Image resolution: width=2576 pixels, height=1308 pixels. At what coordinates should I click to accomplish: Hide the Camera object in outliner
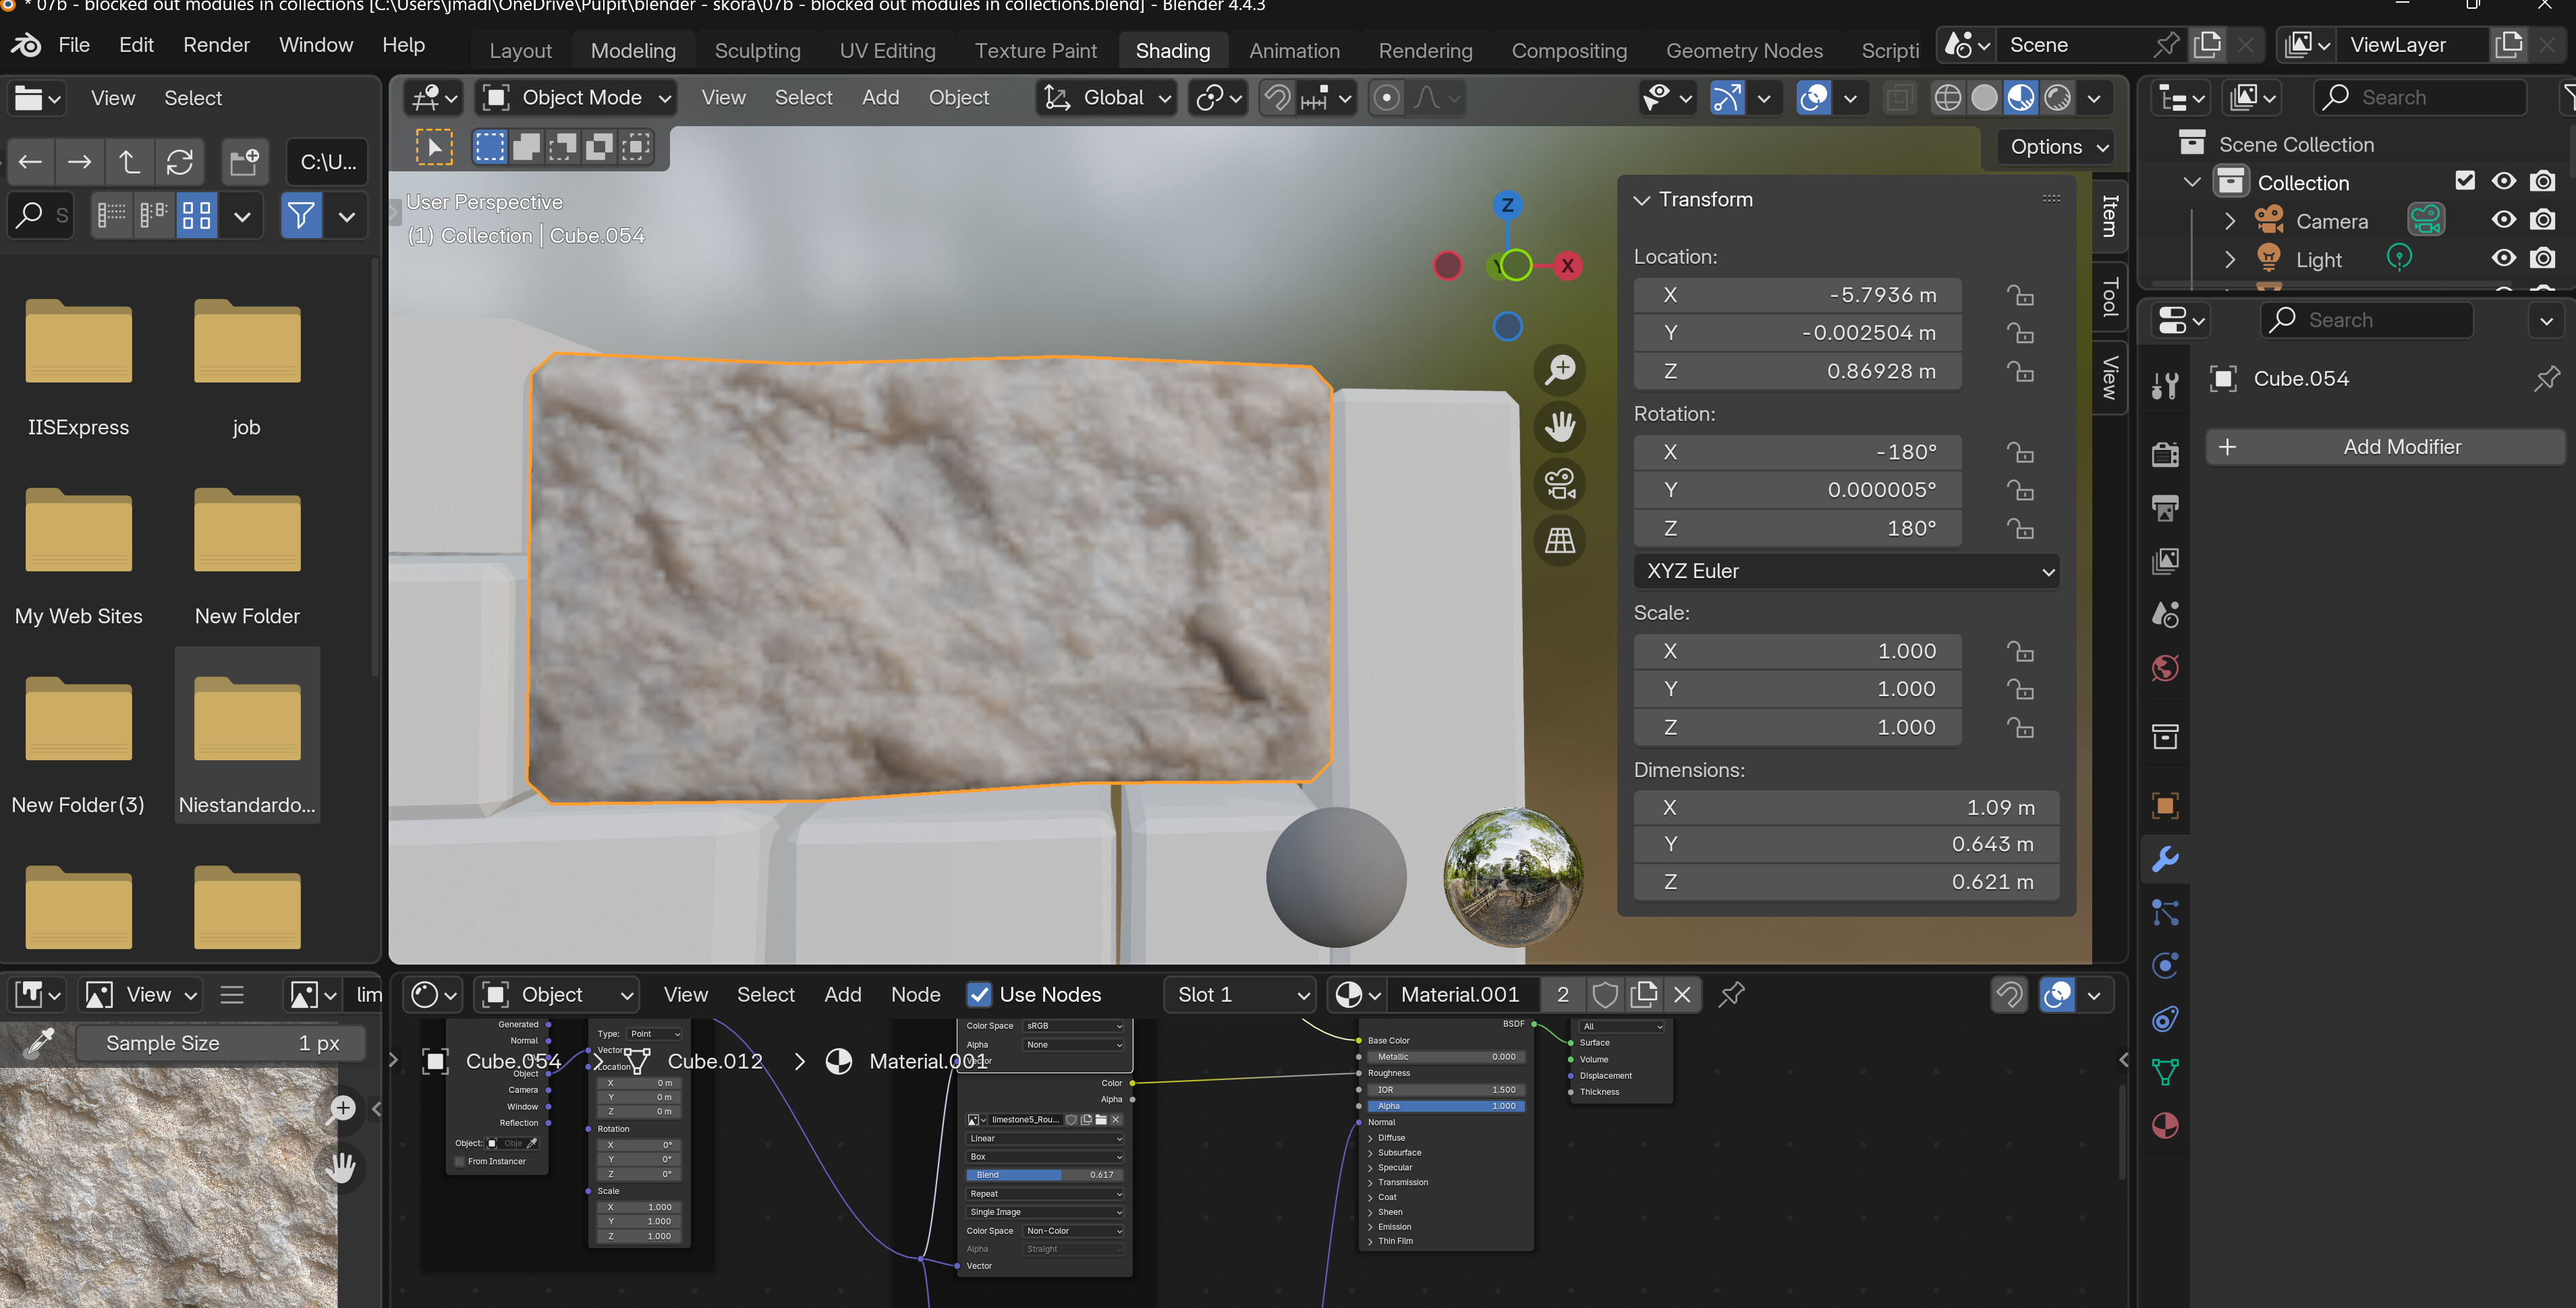(x=2503, y=220)
